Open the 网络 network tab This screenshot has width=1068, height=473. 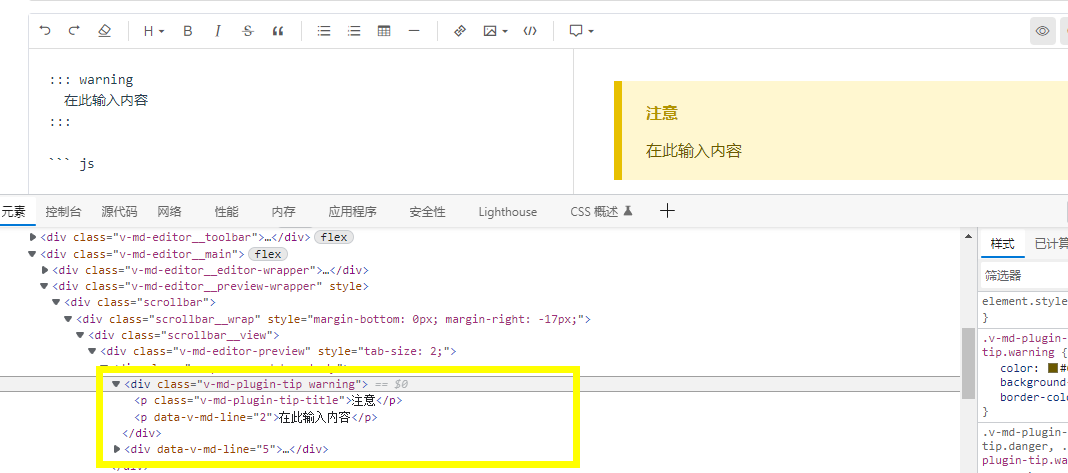pyautogui.click(x=170, y=212)
